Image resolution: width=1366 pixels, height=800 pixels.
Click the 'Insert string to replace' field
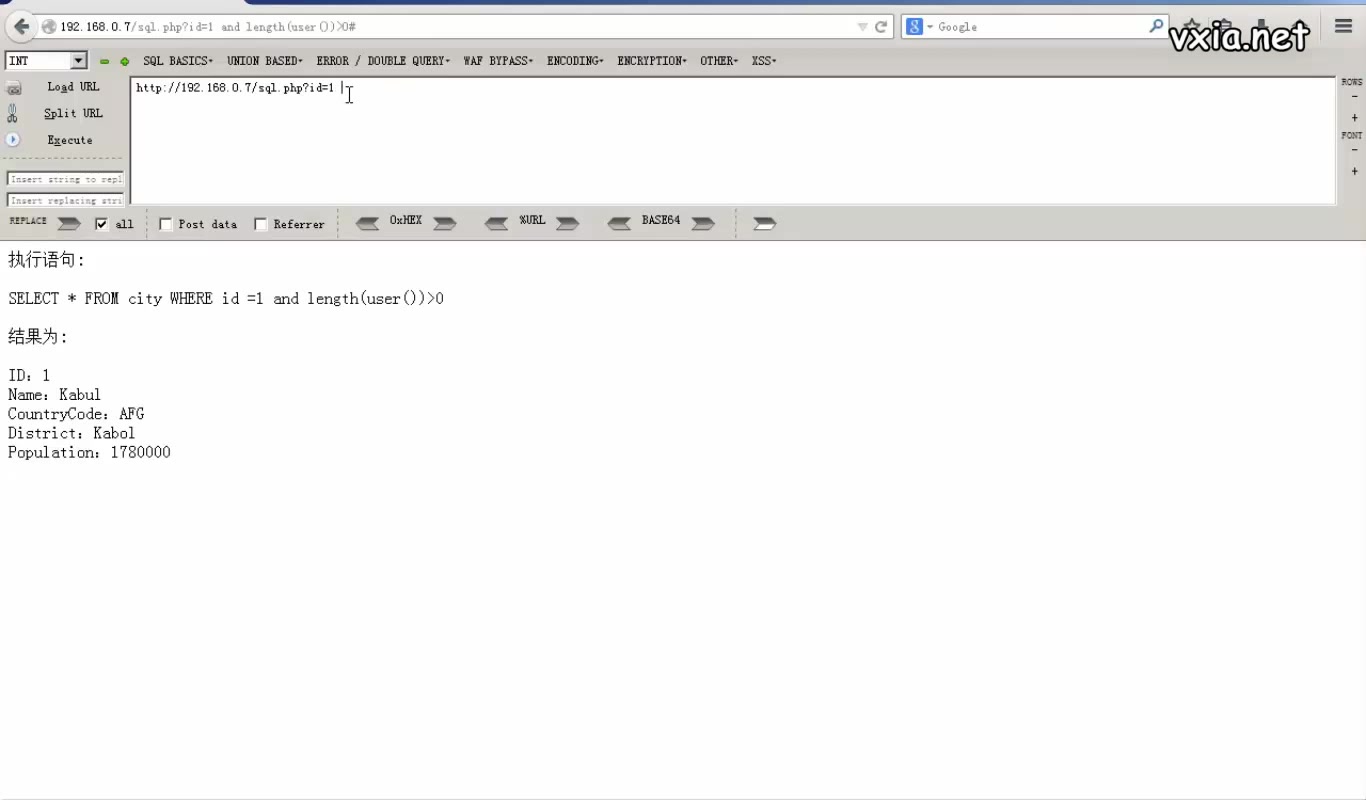(x=65, y=179)
